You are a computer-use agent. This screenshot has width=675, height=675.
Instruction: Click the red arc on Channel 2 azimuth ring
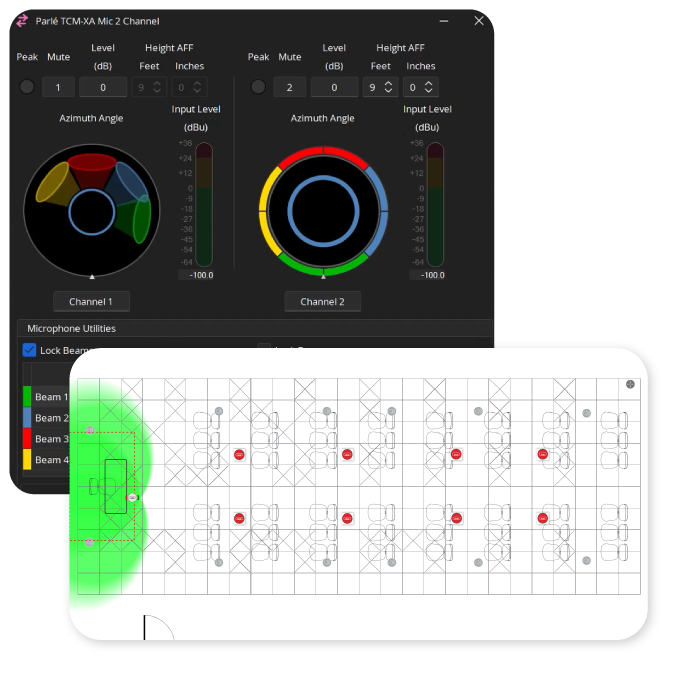[x=323, y=153]
